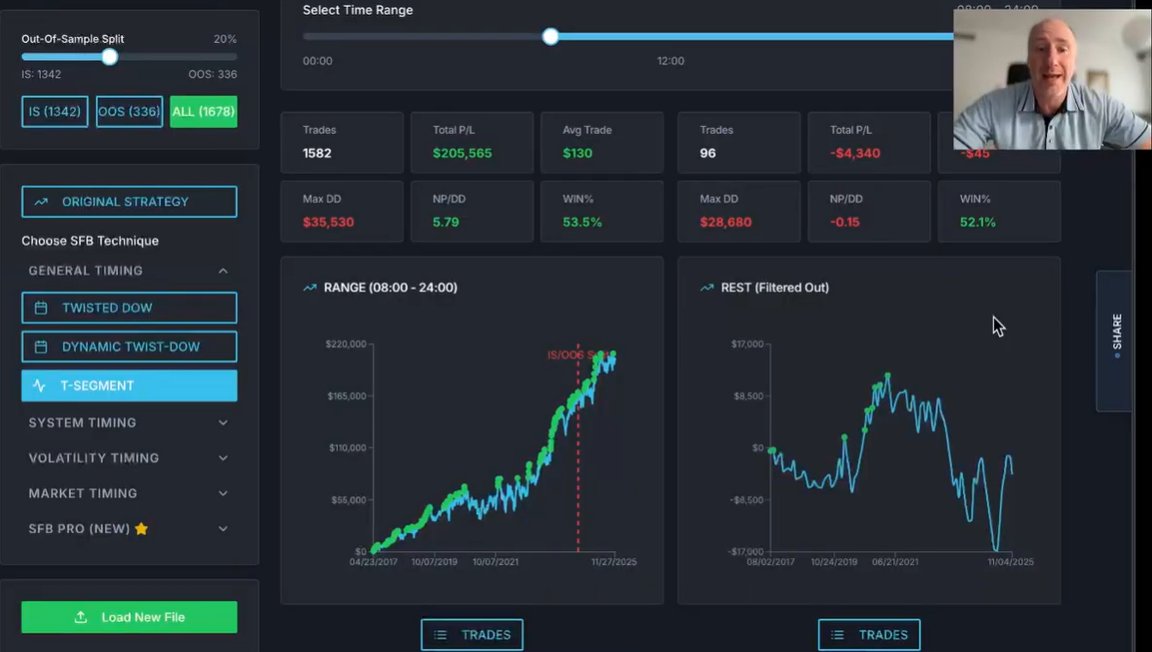
Task: Click the Total P/L $205,565 value
Action: click(462, 153)
